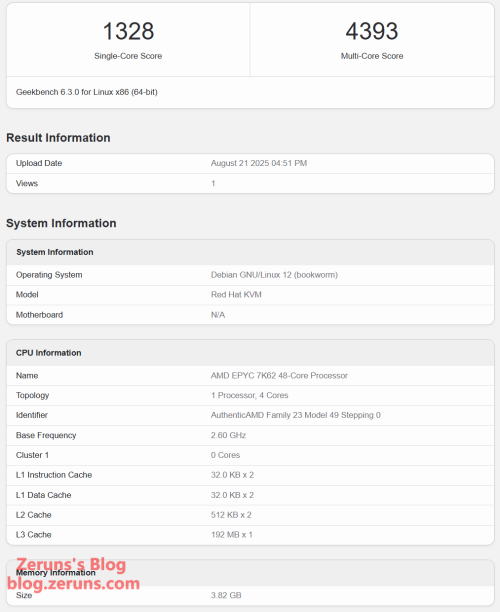Click the 1328 single-core score number

128,31
